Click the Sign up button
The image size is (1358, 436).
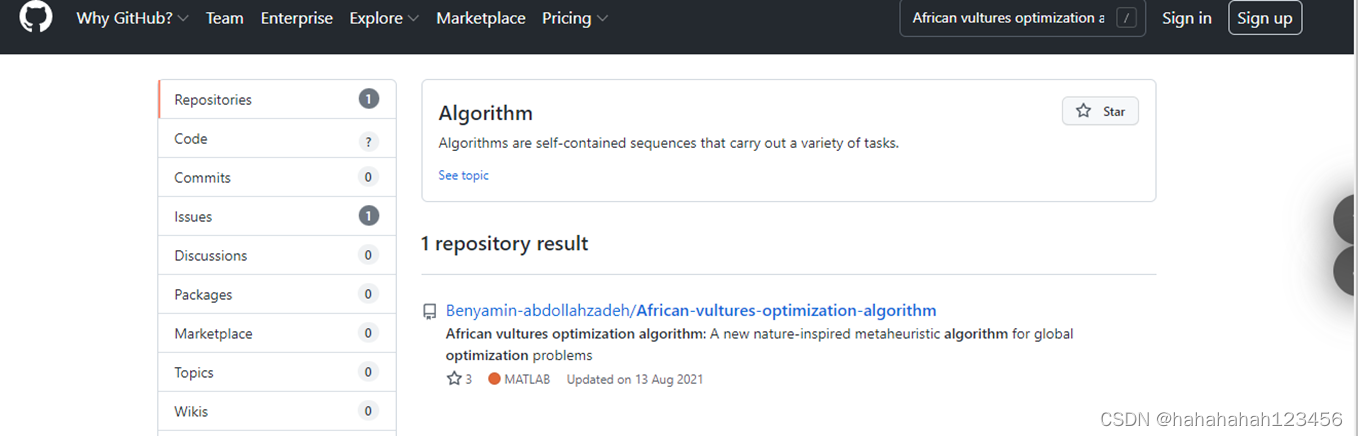(x=1265, y=18)
